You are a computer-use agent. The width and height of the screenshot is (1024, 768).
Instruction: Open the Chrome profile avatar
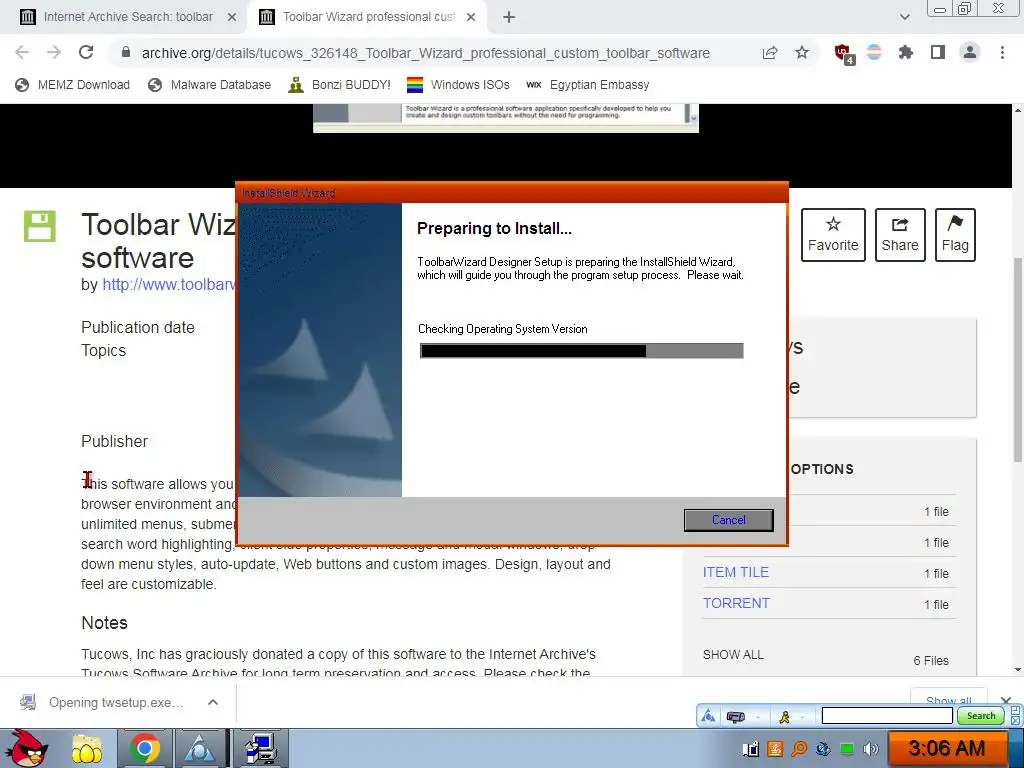(970, 53)
